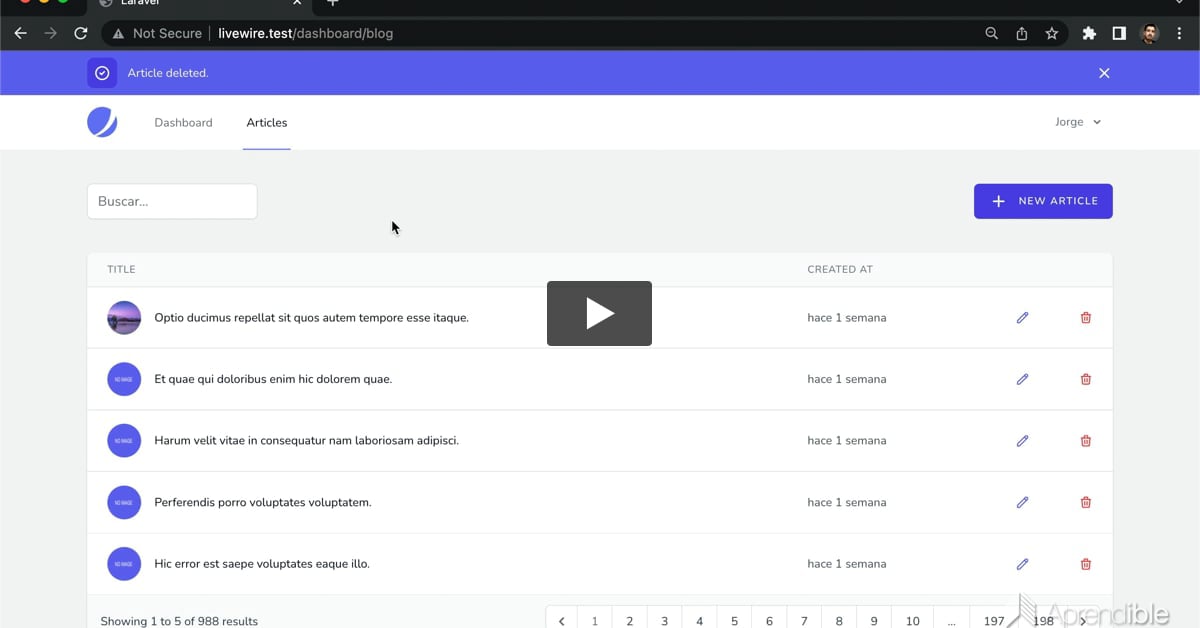Go to pagination page 7
Image resolution: width=1200 pixels, height=628 pixels.
(804, 620)
